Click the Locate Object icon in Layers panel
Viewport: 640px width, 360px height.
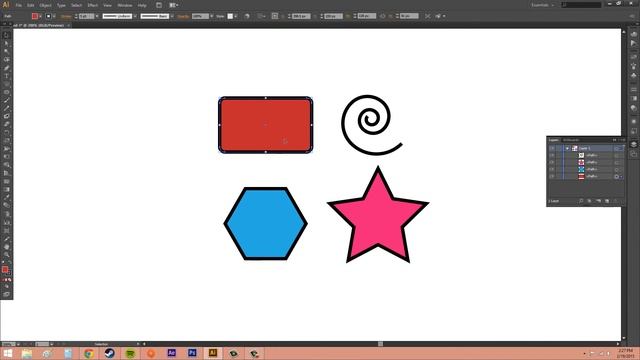pyautogui.click(x=581, y=201)
